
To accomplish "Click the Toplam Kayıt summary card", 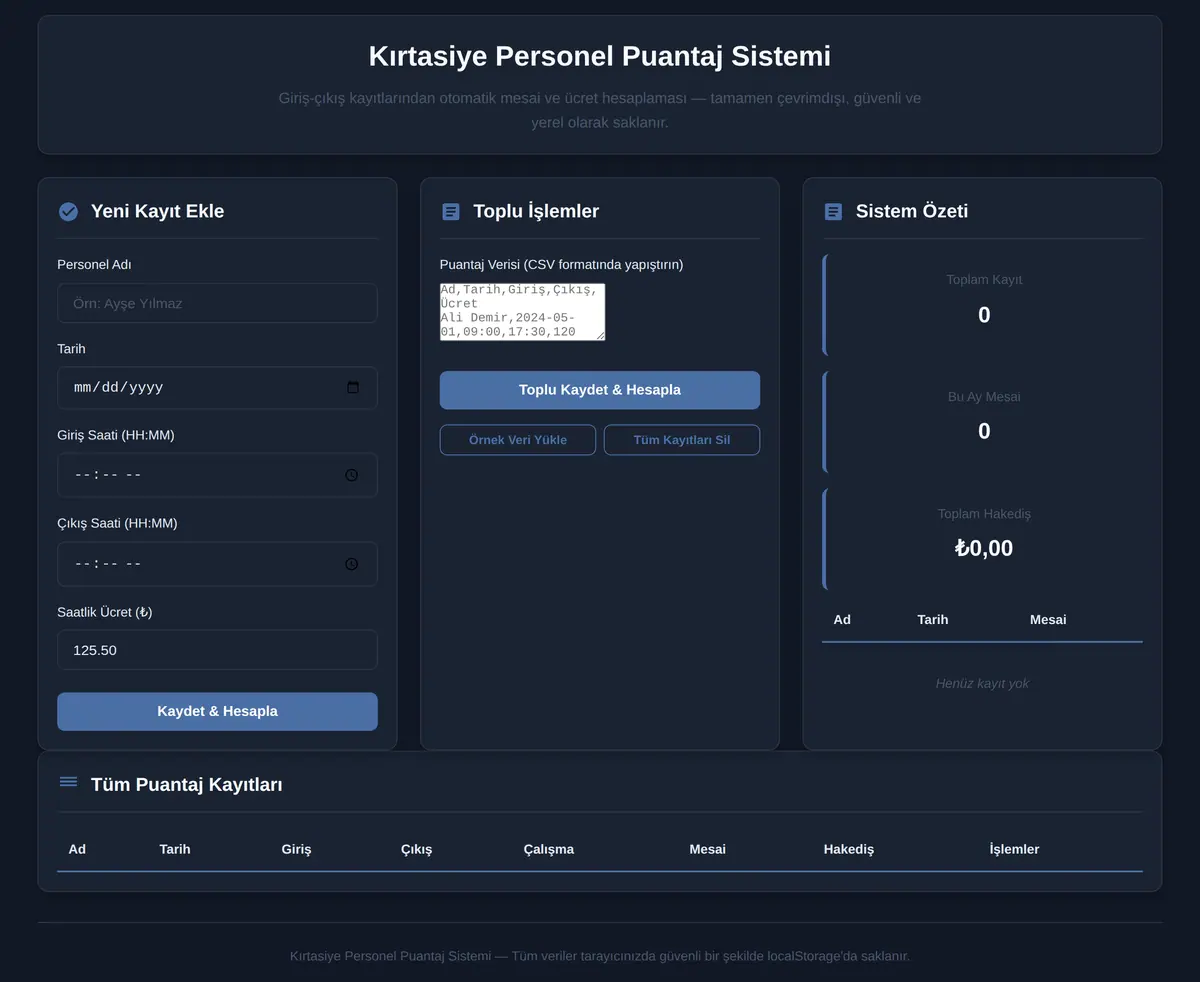I will (x=983, y=305).
